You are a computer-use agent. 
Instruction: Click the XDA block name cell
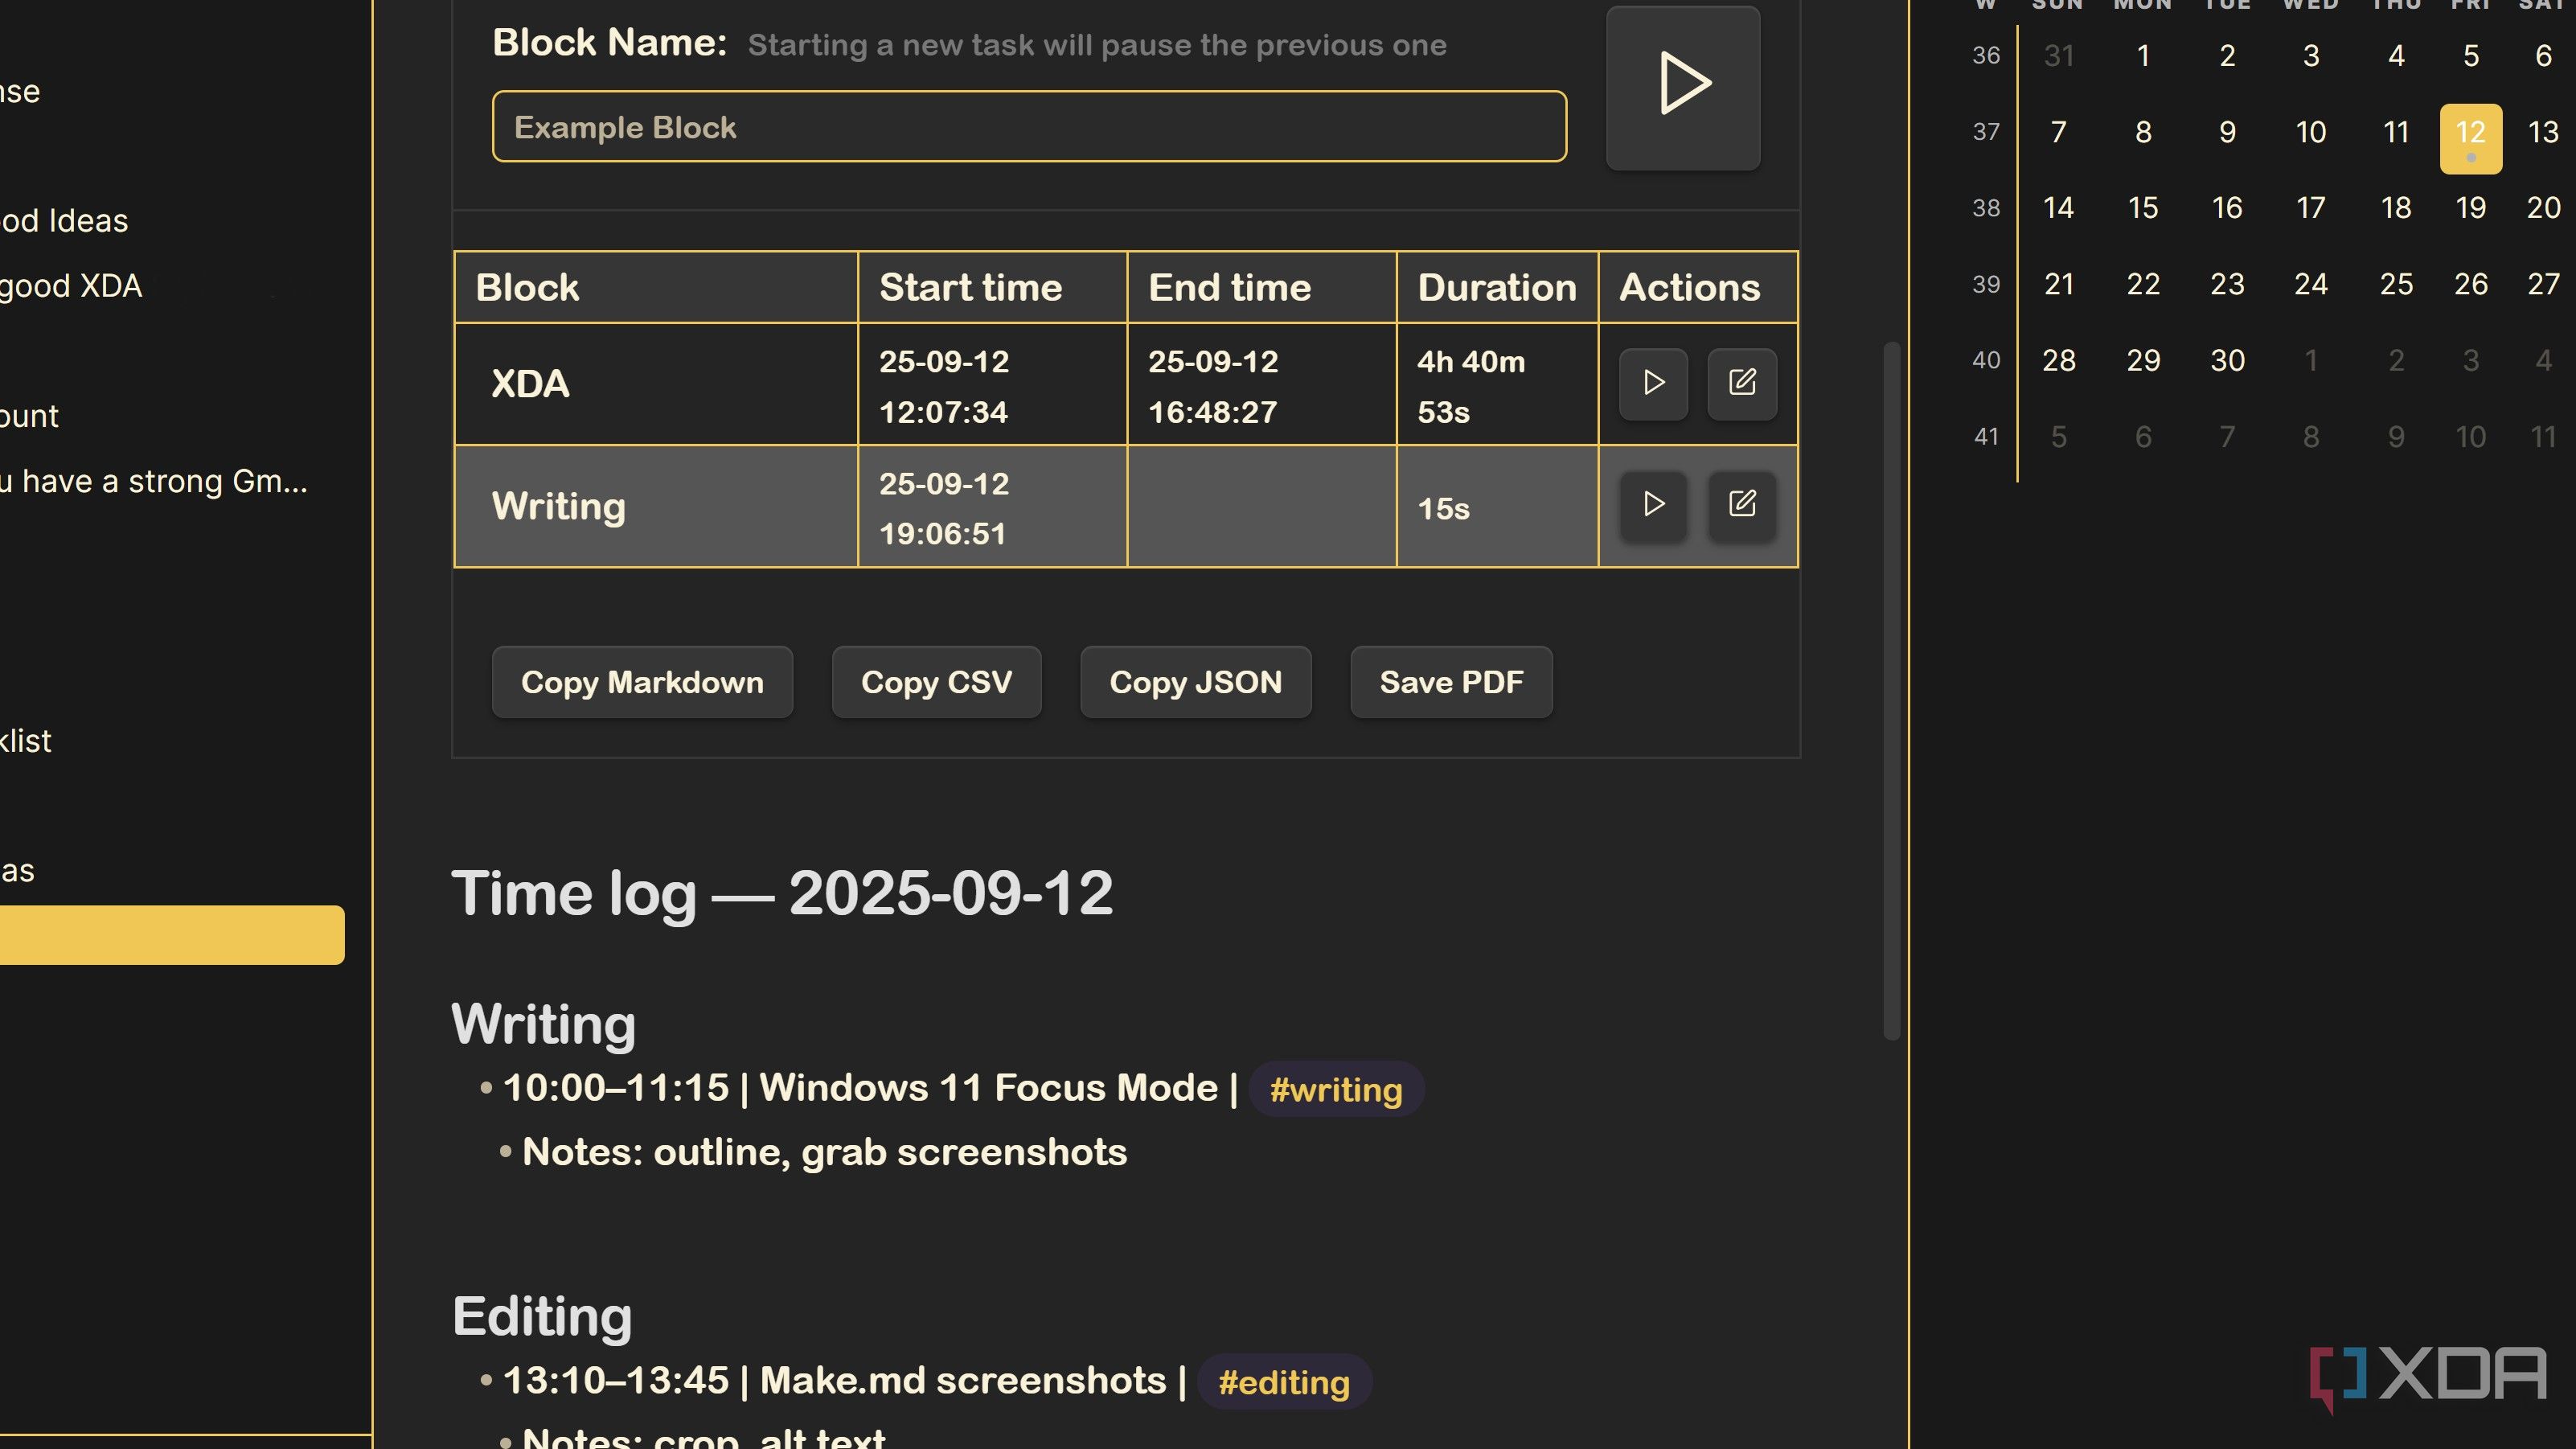pyautogui.click(x=656, y=384)
